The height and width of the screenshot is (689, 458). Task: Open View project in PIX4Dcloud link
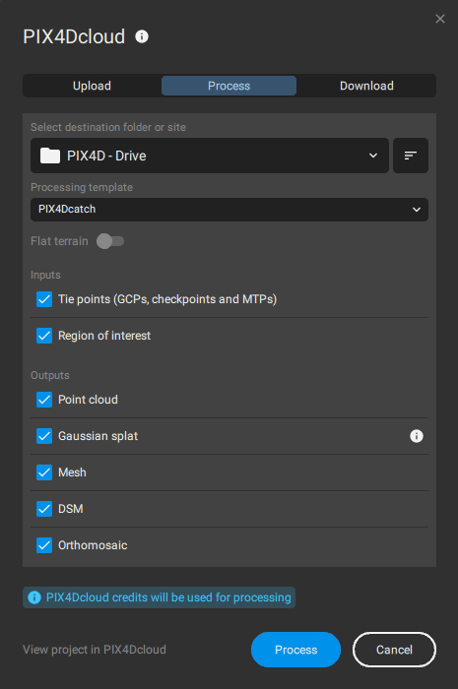95,649
